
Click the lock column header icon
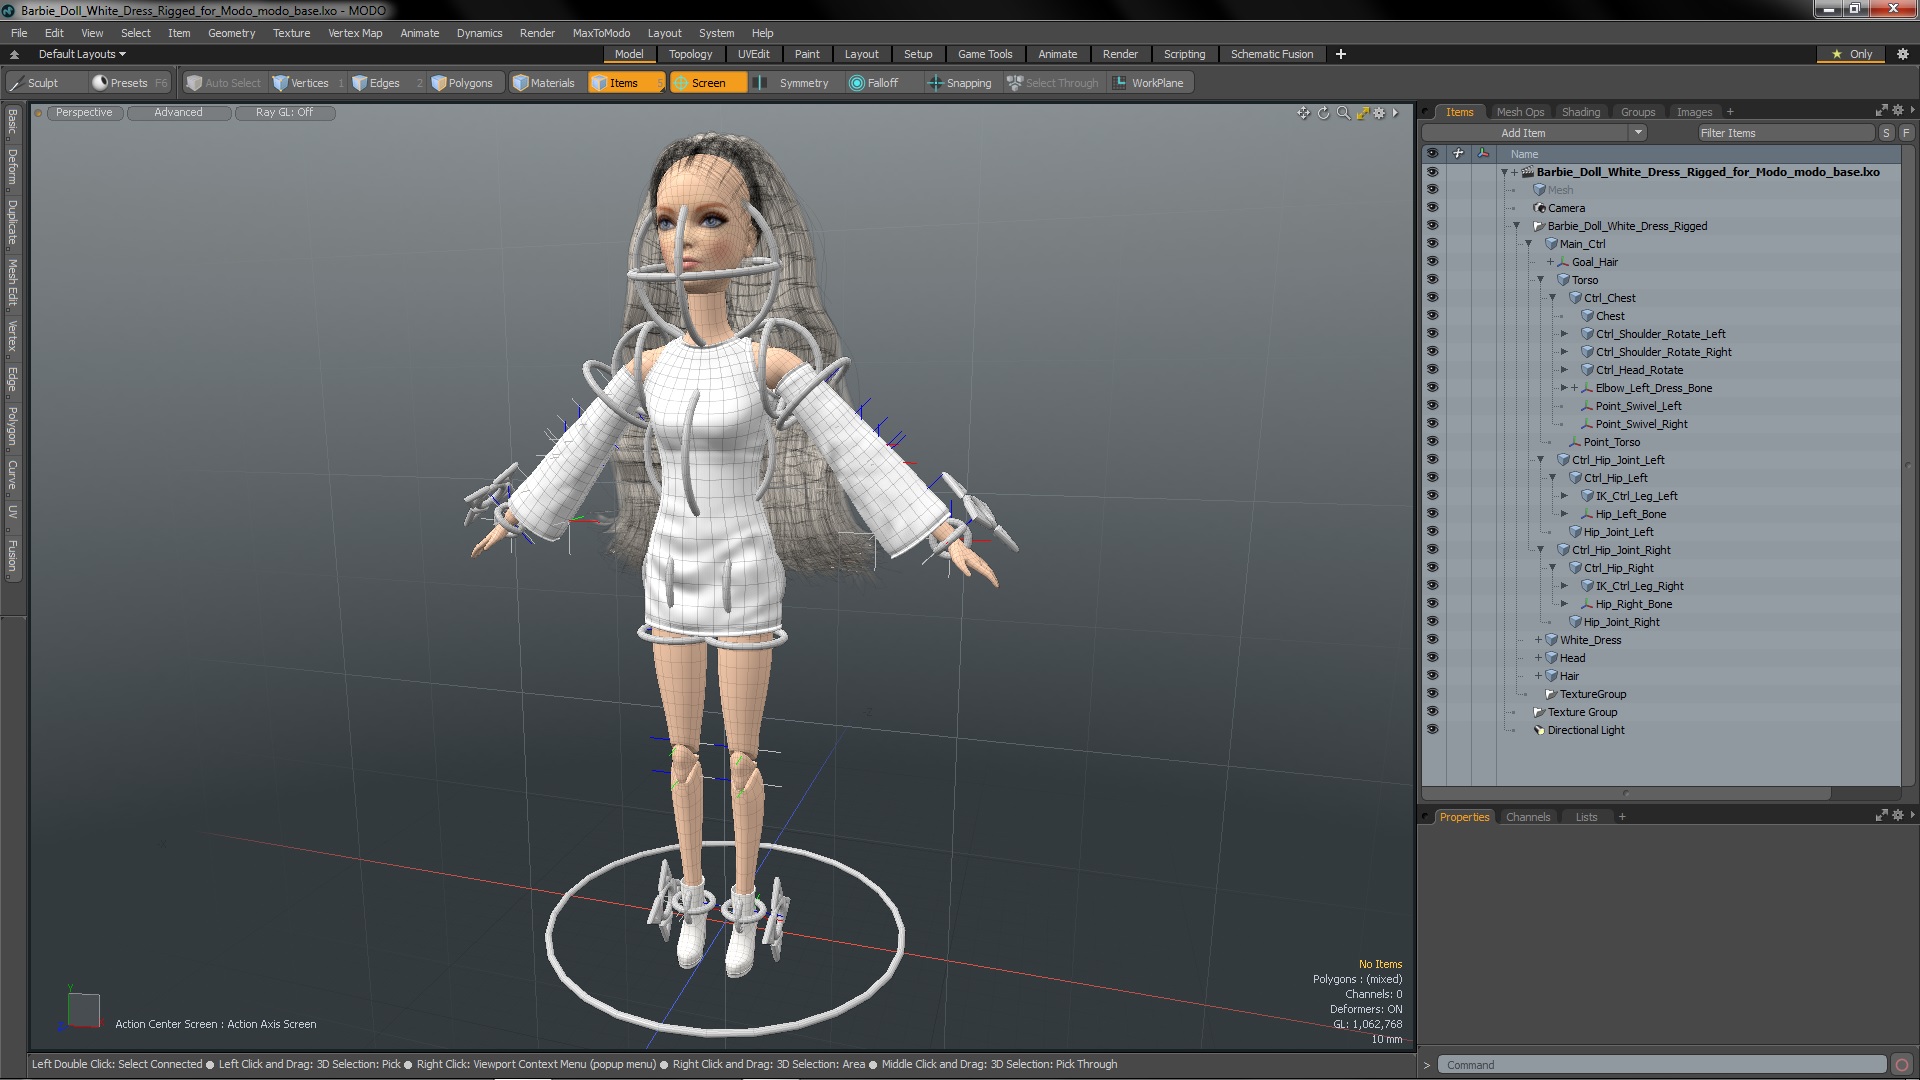coord(1458,154)
